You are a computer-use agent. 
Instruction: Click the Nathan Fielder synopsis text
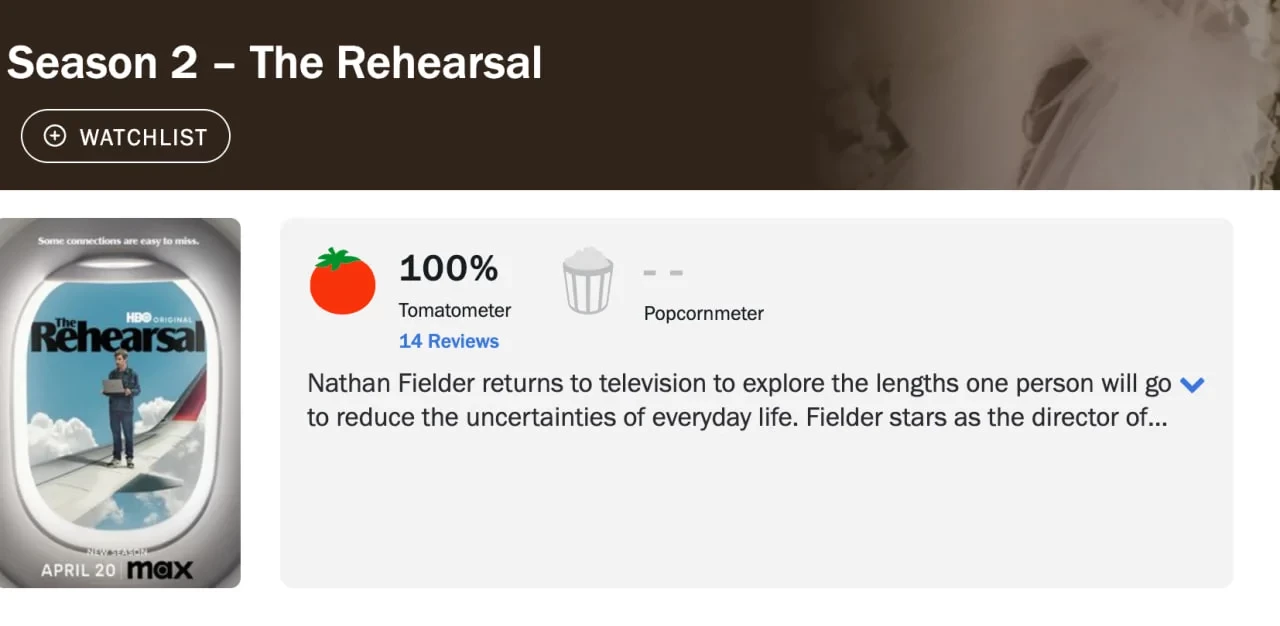point(737,400)
